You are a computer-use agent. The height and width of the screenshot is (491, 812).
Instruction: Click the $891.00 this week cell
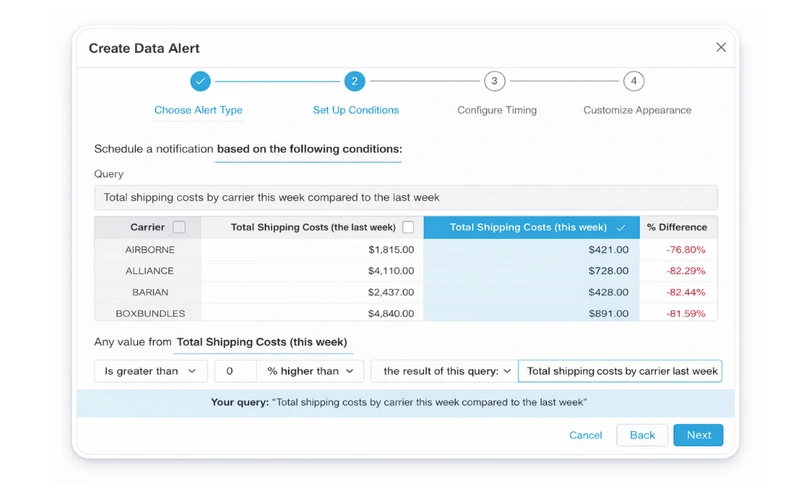tap(608, 313)
